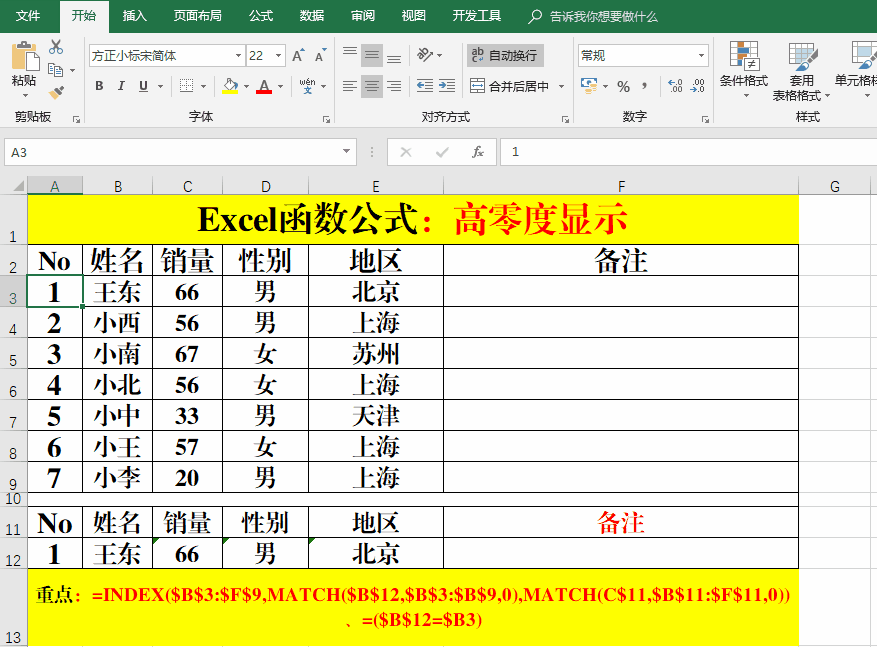Apply comma thousands separator style

click(644, 86)
